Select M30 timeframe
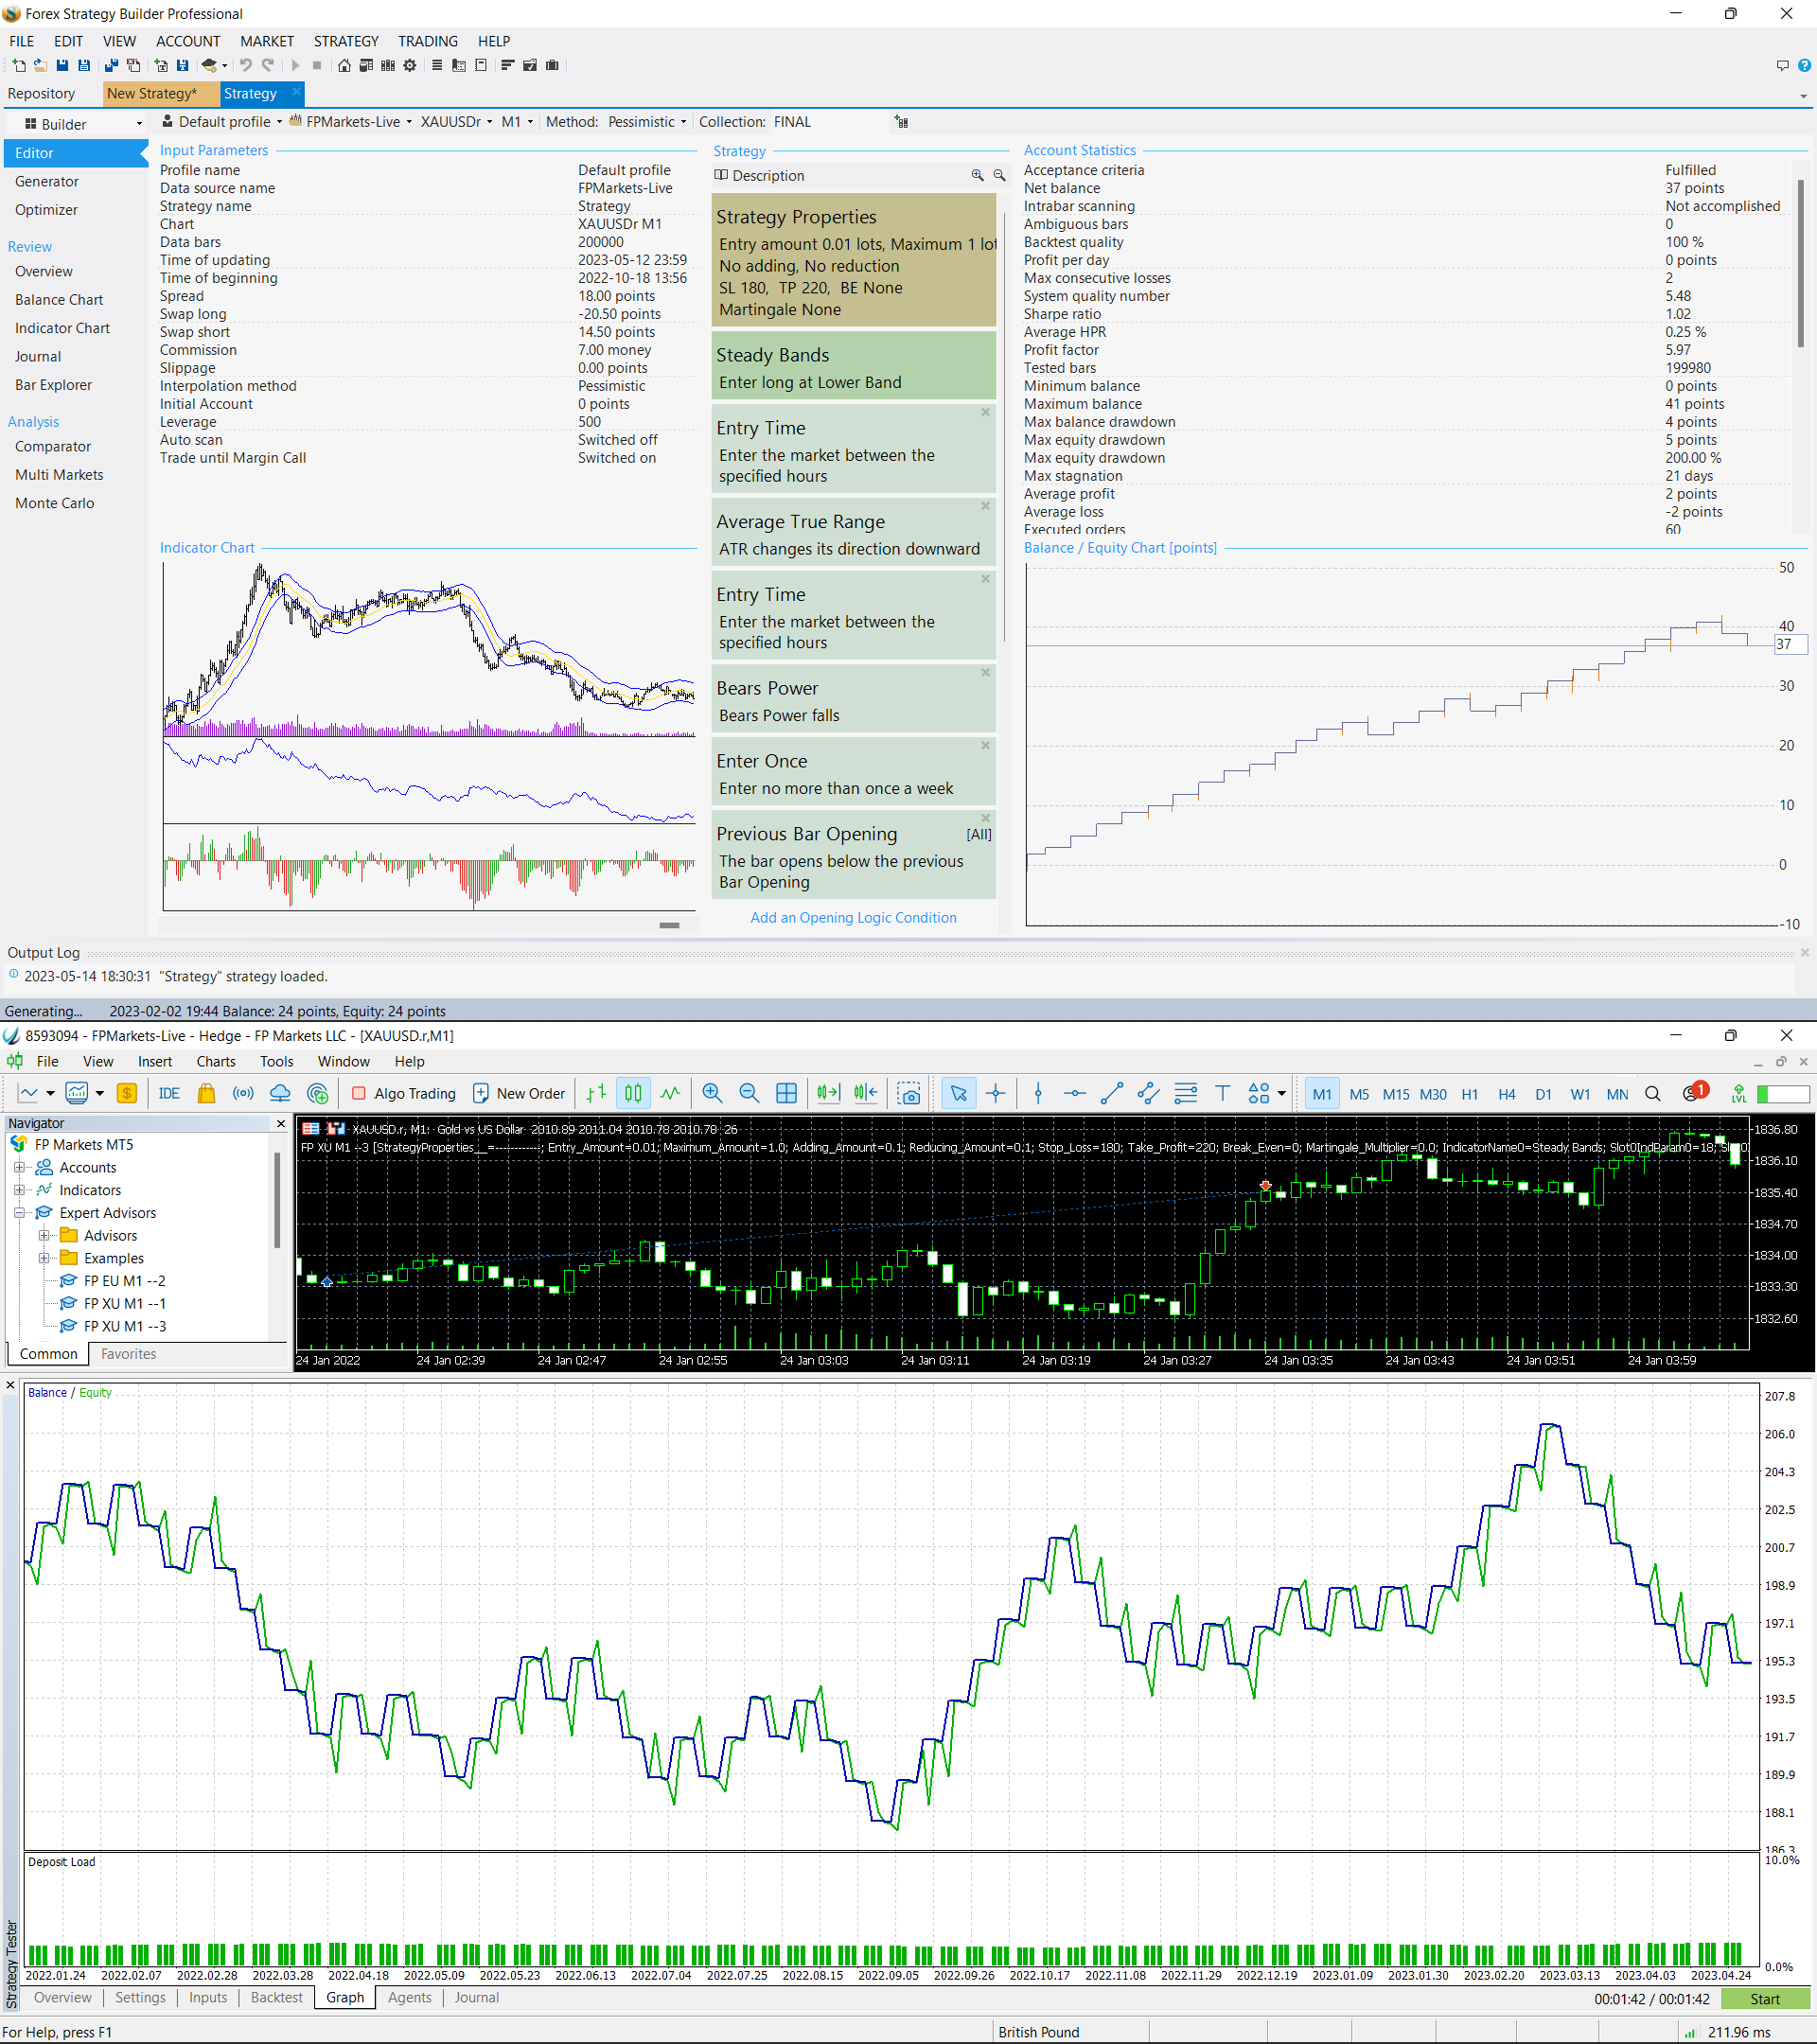The height and width of the screenshot is (2044, 1817). 1433,1094
